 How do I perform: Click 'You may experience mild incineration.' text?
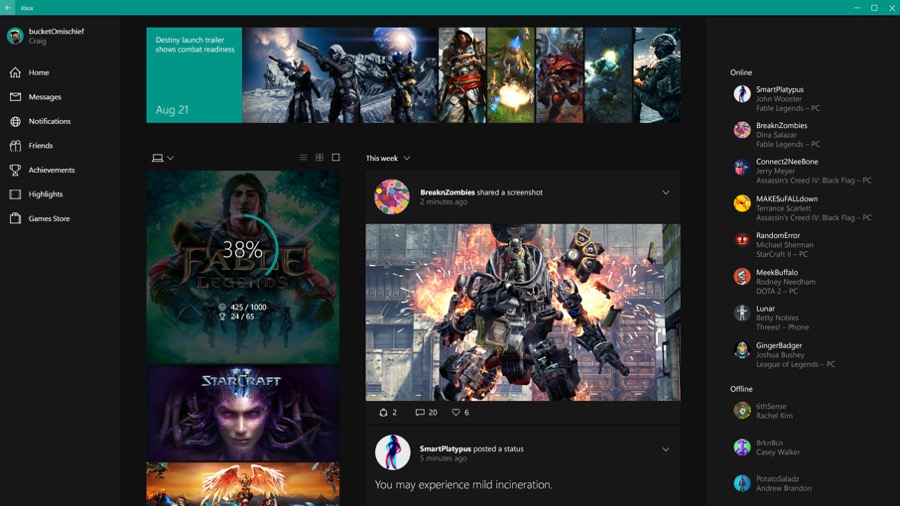(464, 485)
